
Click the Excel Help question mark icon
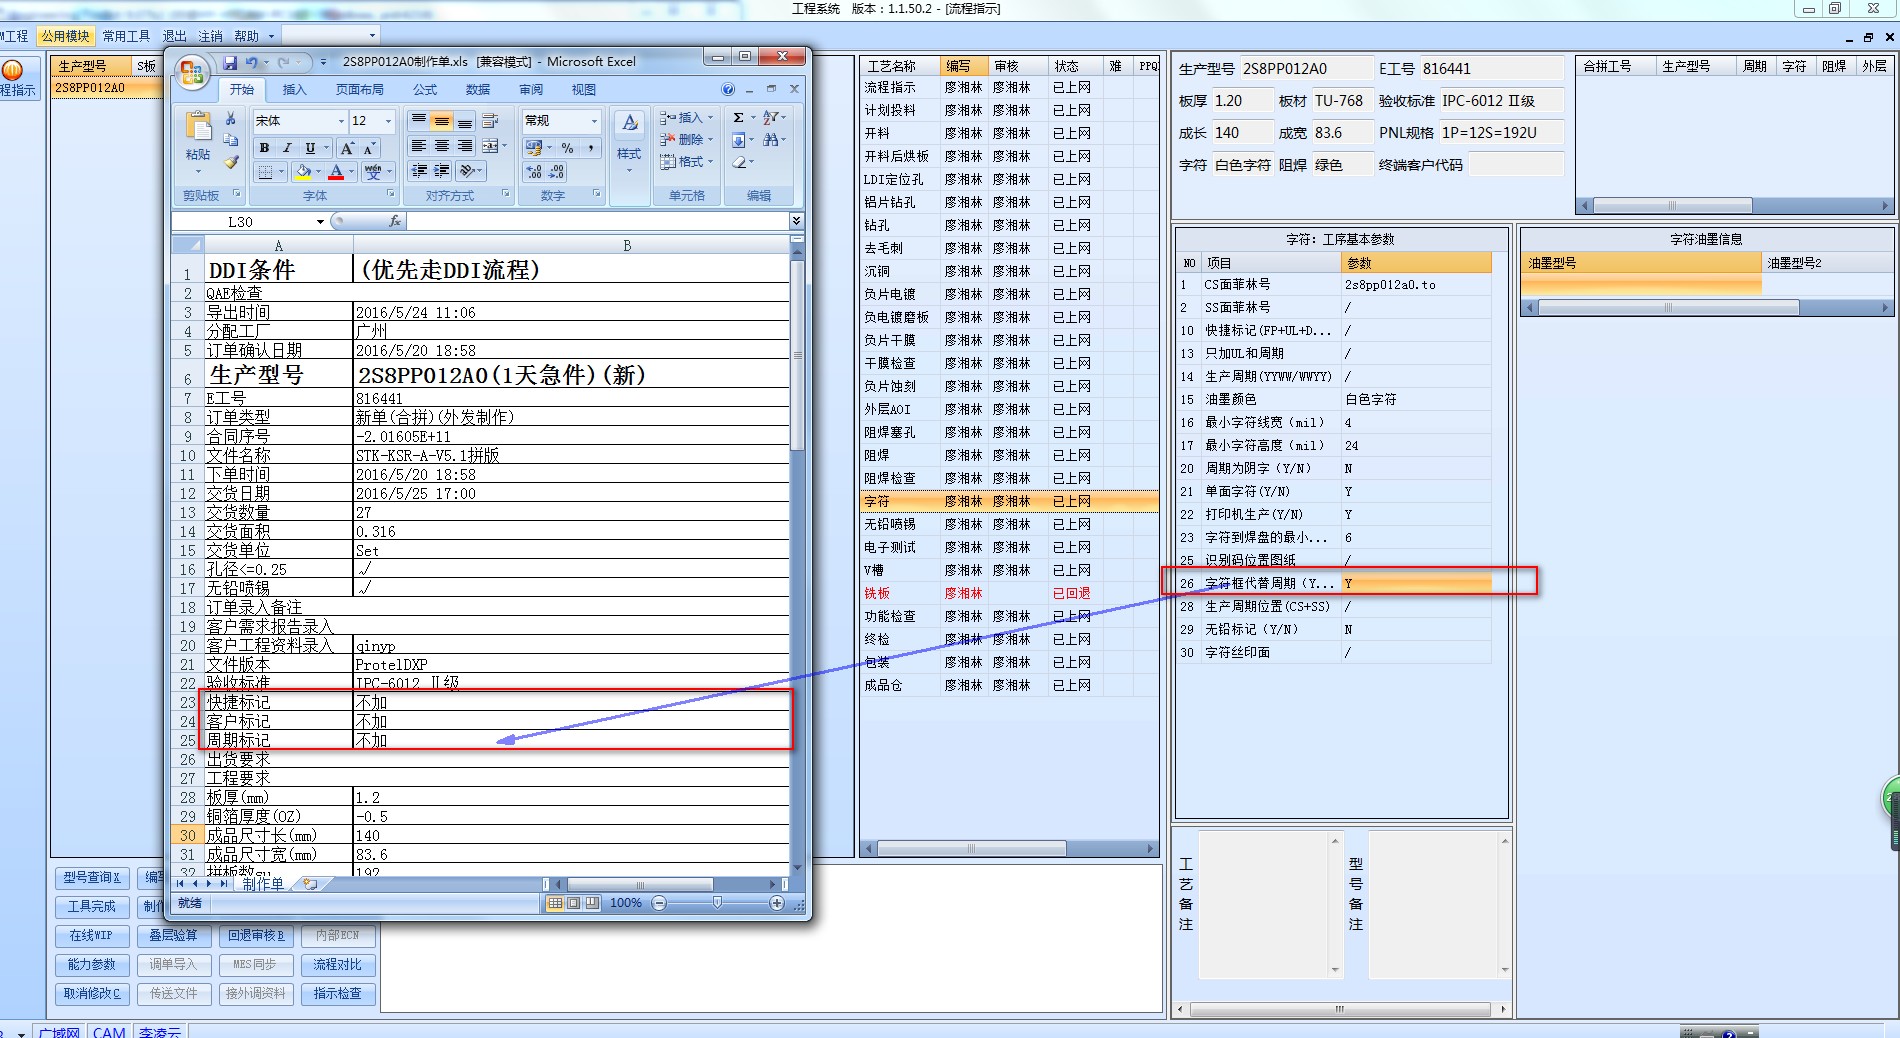click(x=728, y=89)
